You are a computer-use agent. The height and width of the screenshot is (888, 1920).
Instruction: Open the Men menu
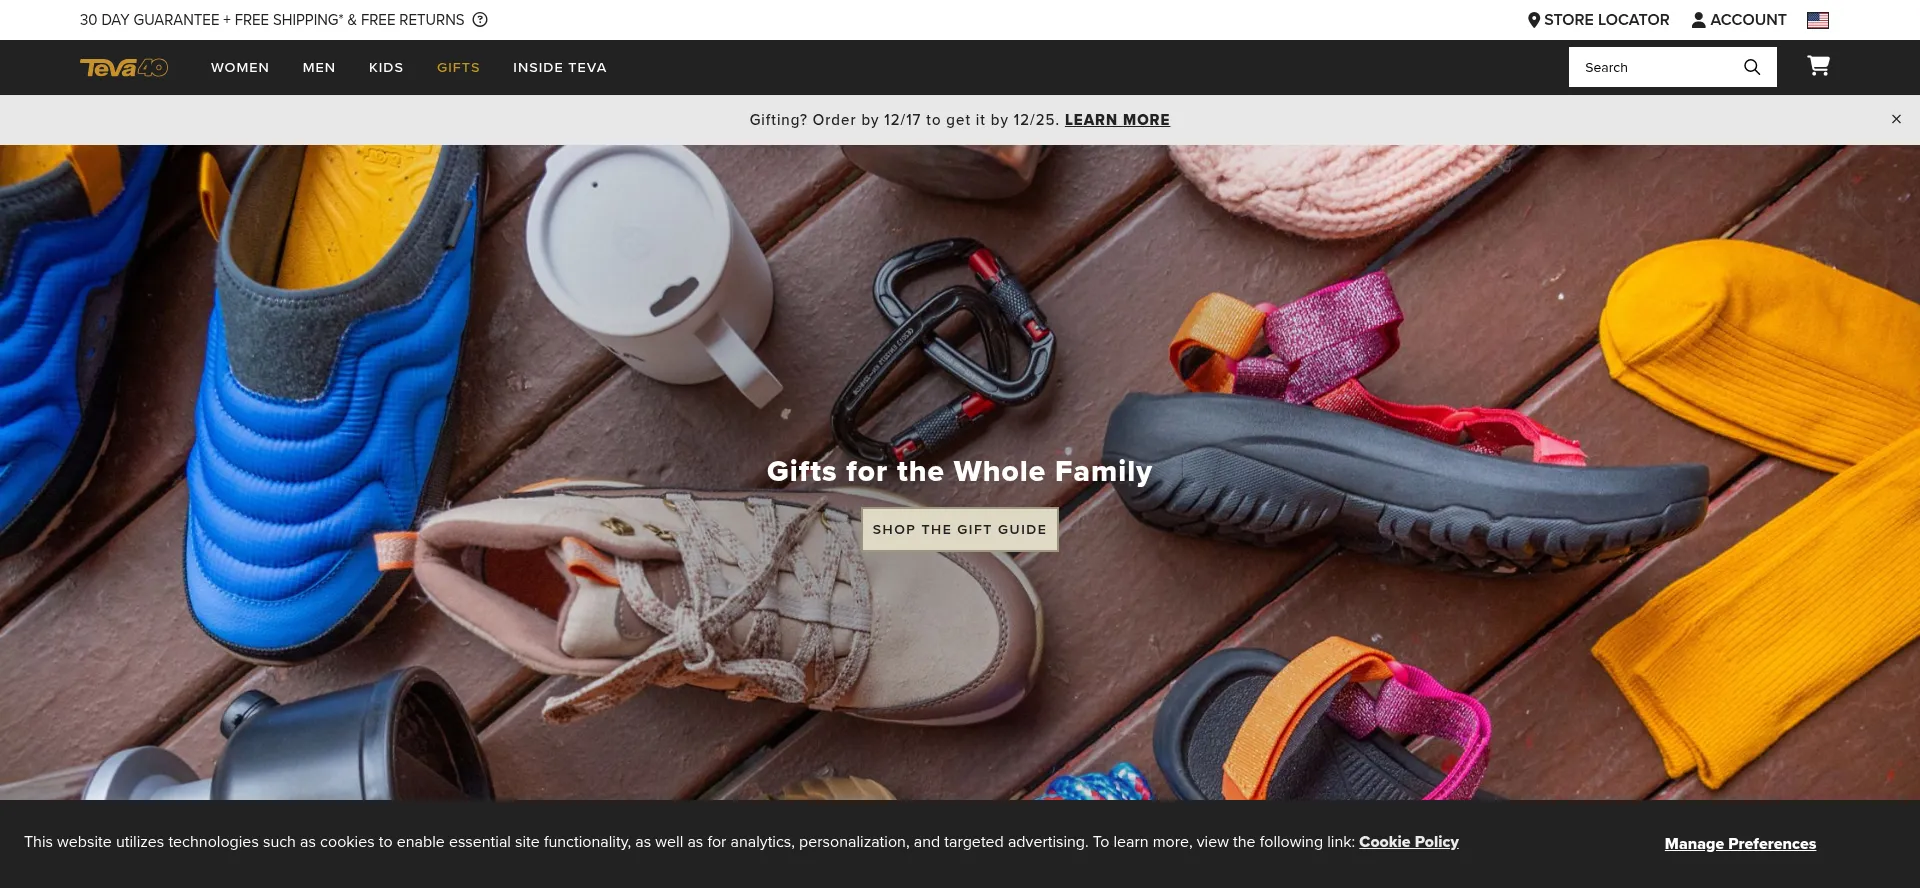click(x=319, y=67)
